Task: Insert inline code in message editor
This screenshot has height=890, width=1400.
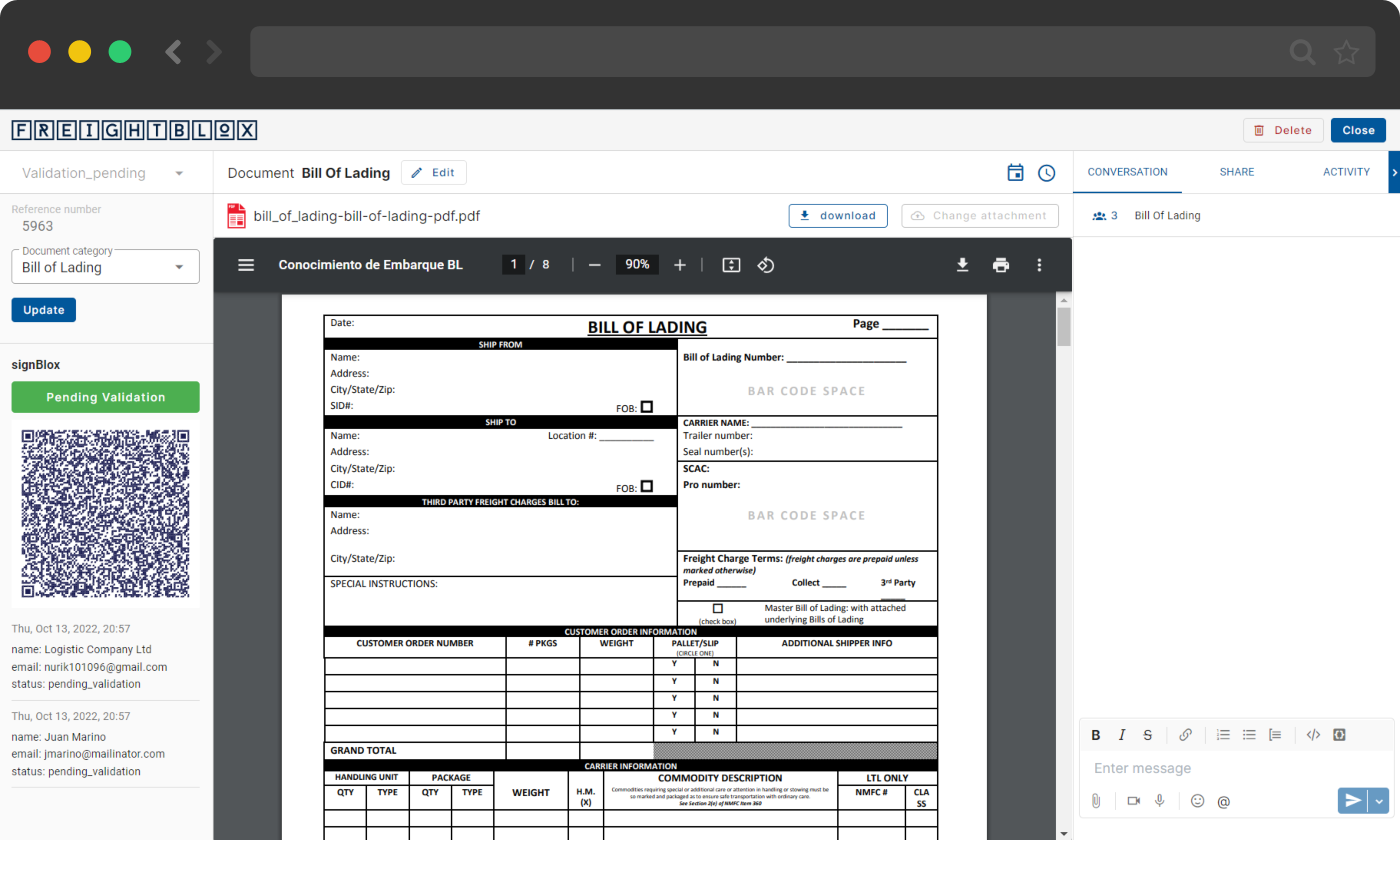Action: [1313, 735]
